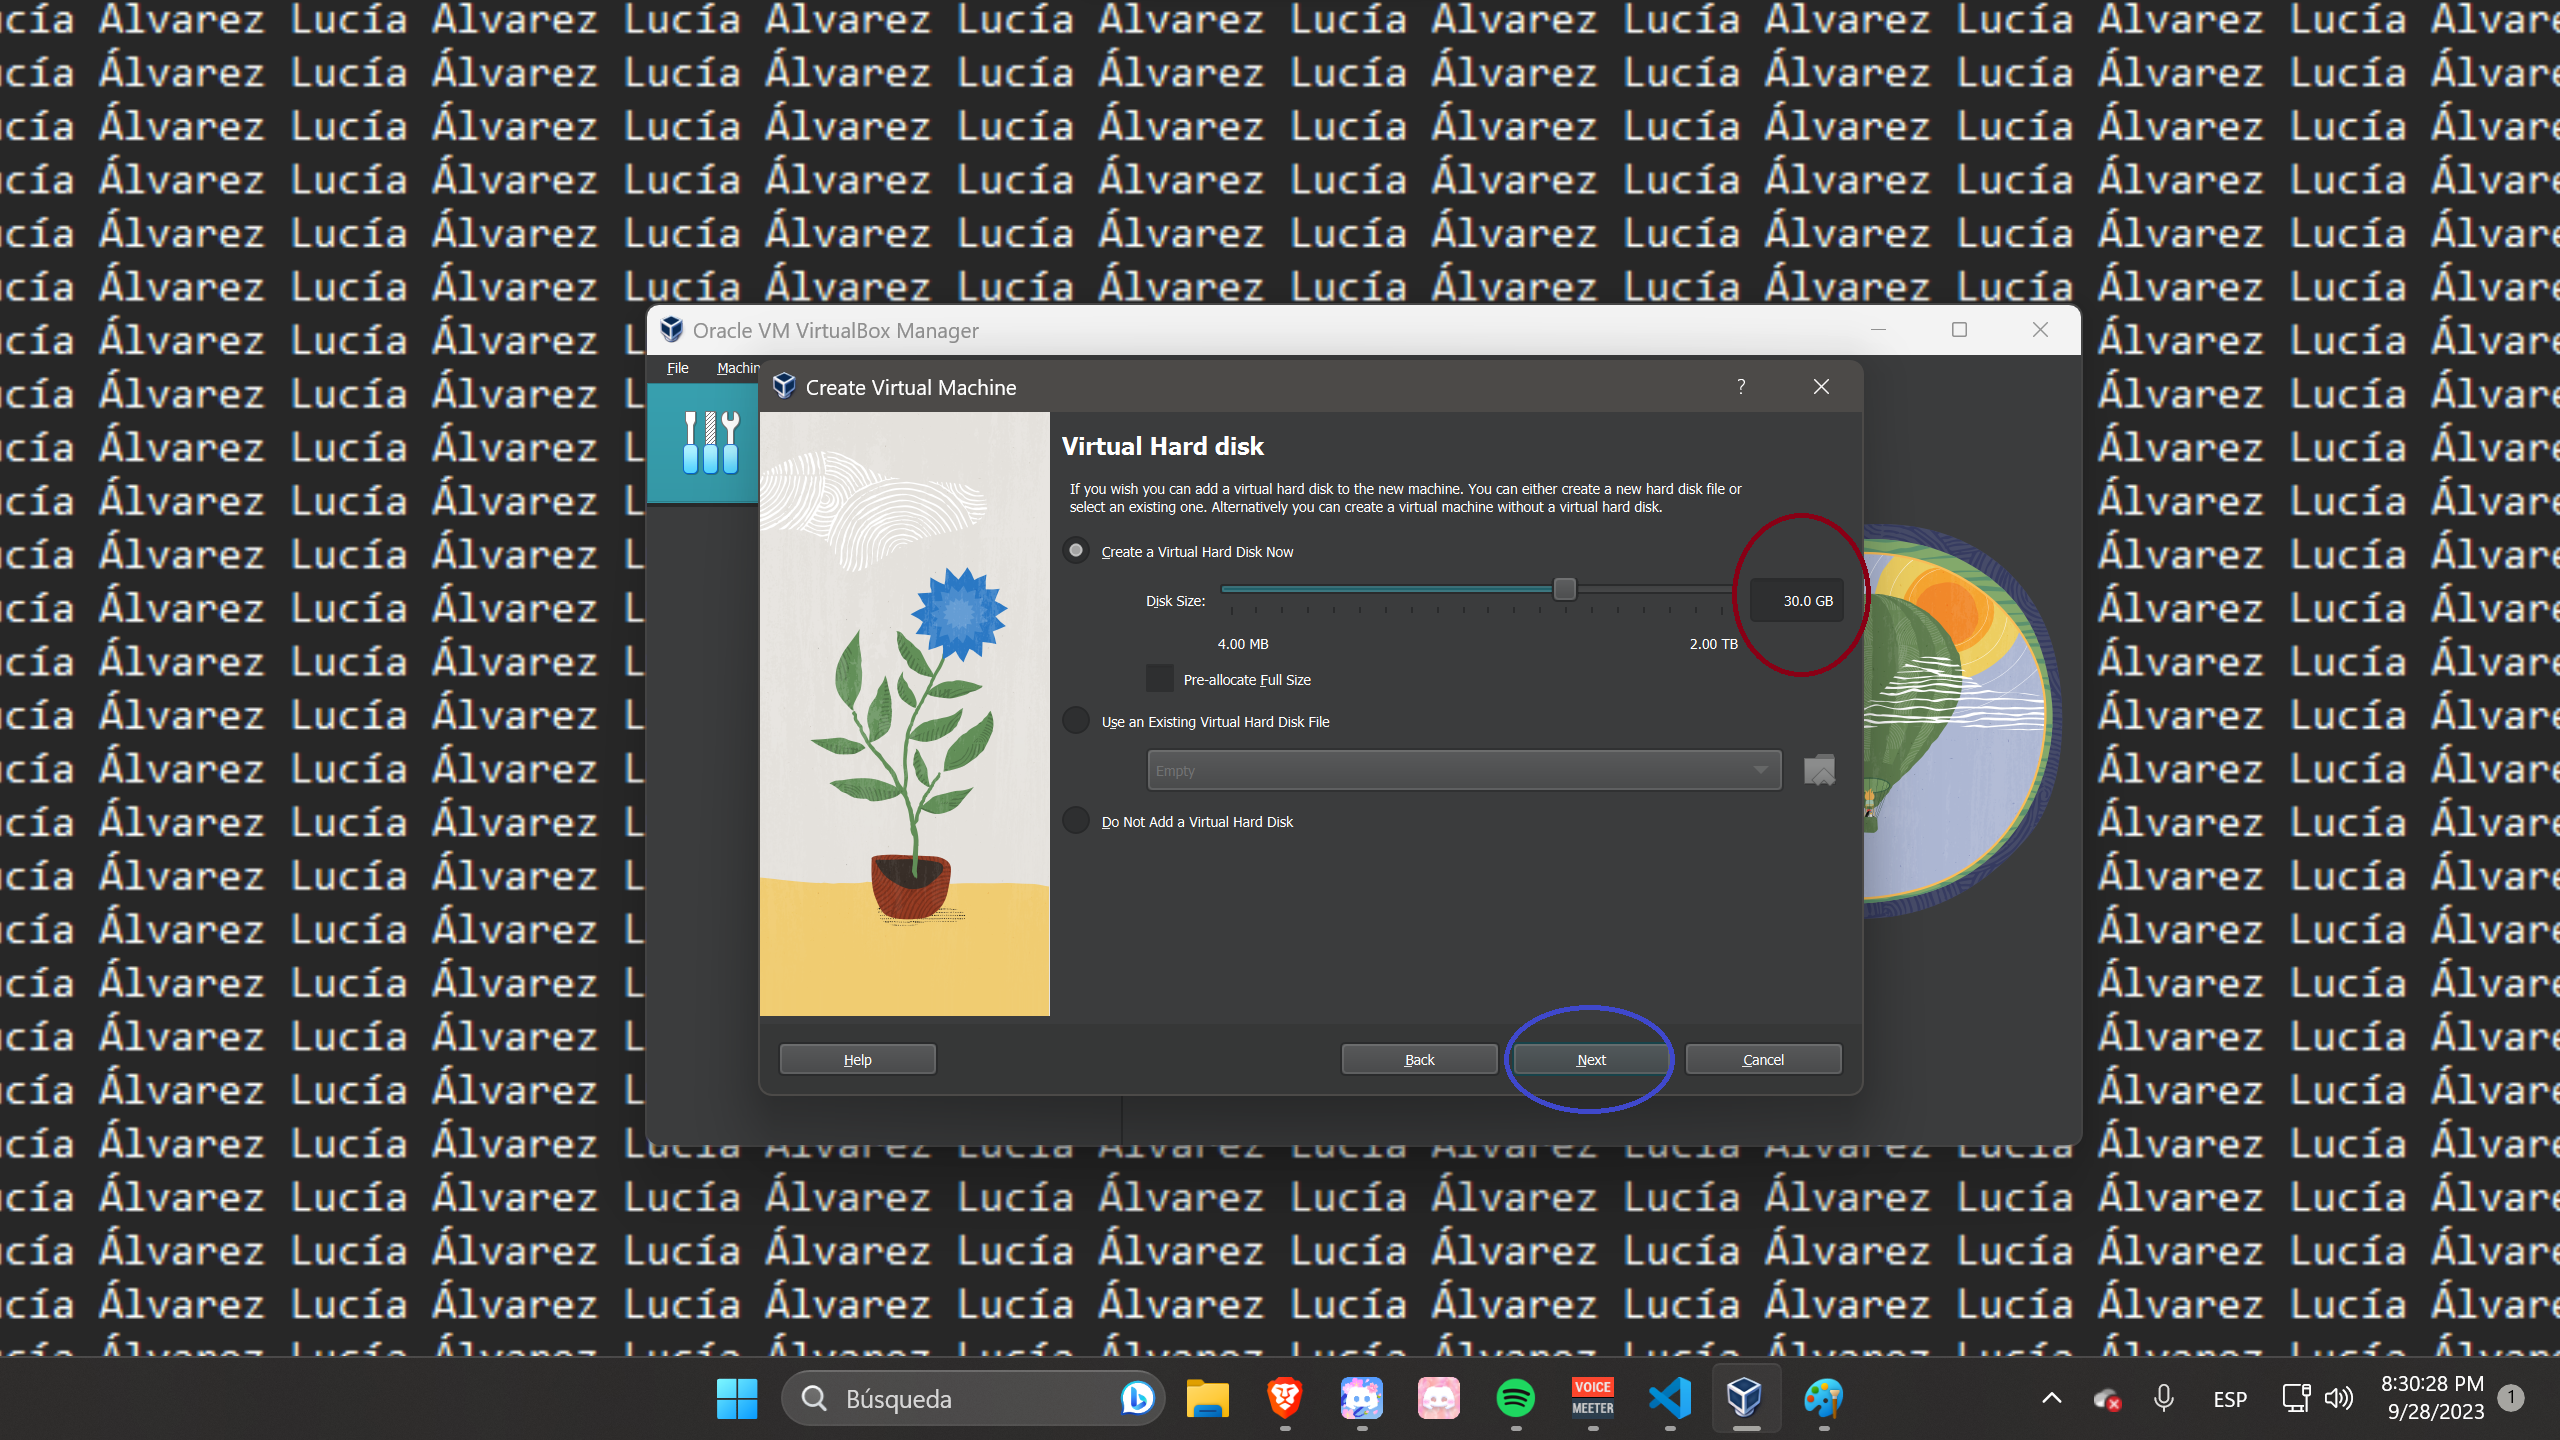Click the help question mark icon
2560x1440 pixels.
click(x=1741, y=387)
